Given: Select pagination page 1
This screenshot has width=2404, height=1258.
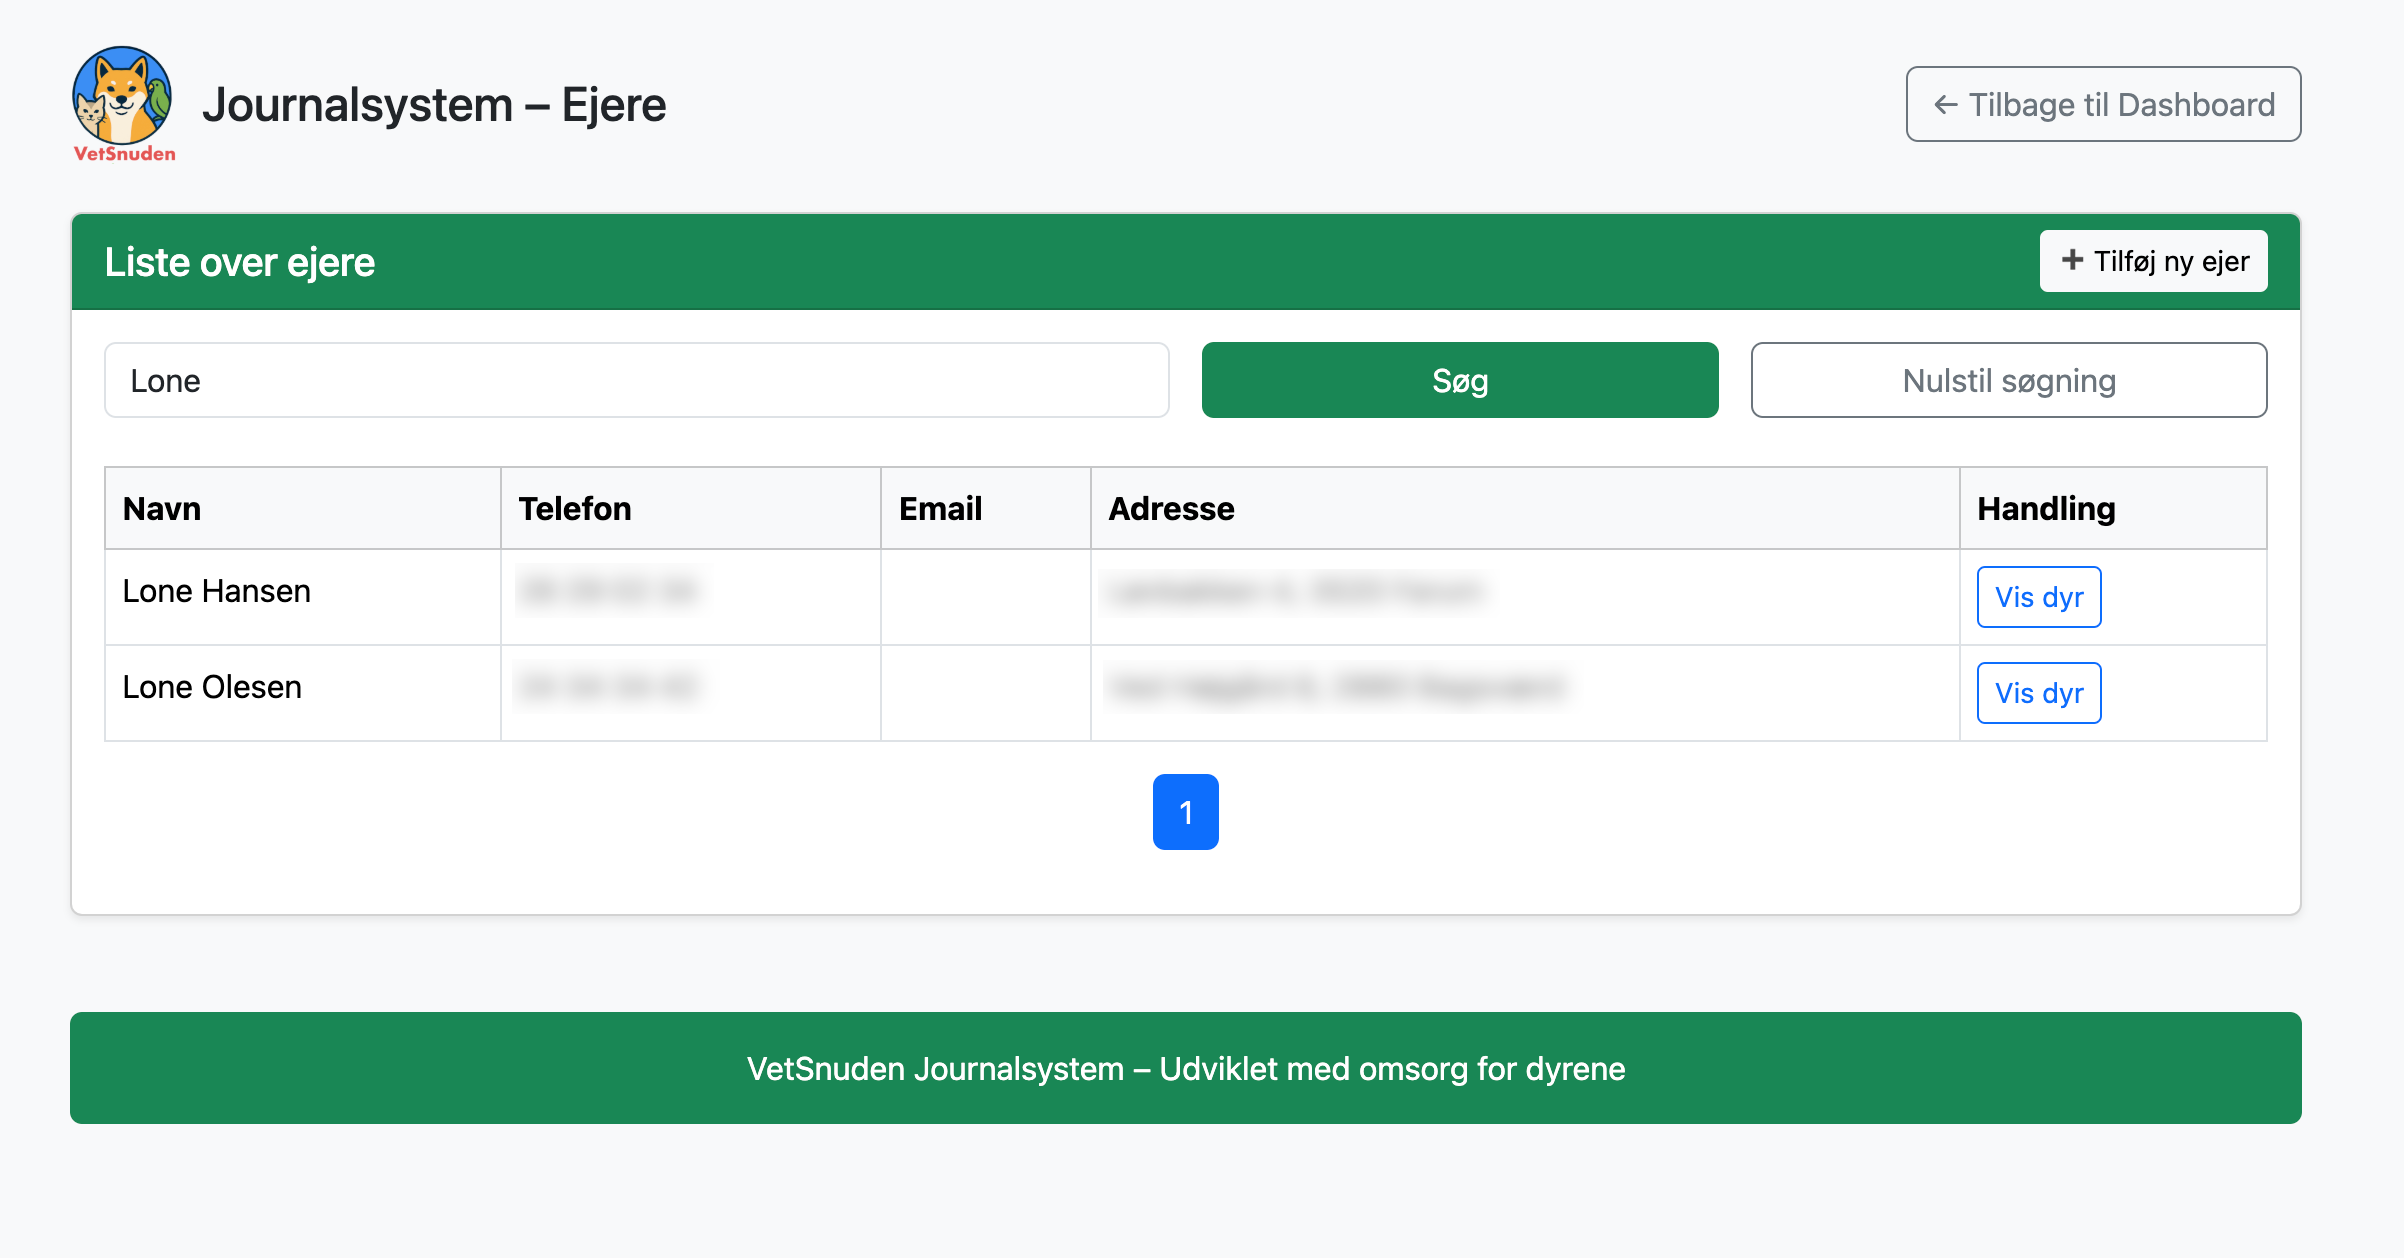Looking at the screenshot, I should pyautogui.click(x=1186, y=812).
